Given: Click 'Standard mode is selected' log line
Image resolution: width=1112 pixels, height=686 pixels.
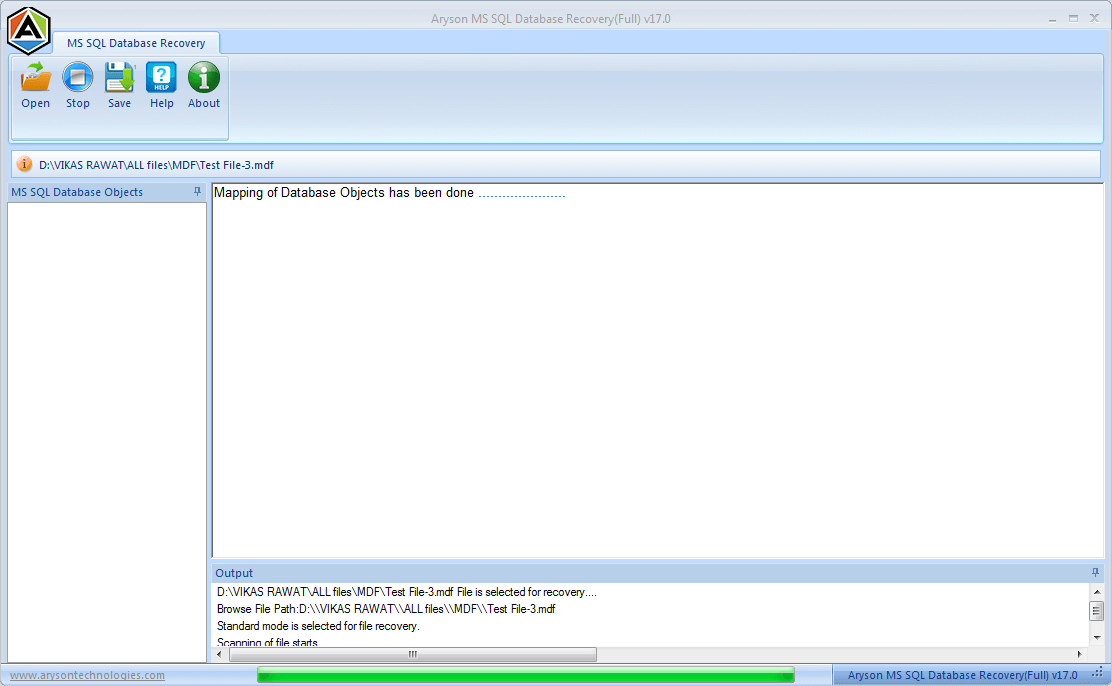Looking at the screenshot, I should (x=318, y=626).
